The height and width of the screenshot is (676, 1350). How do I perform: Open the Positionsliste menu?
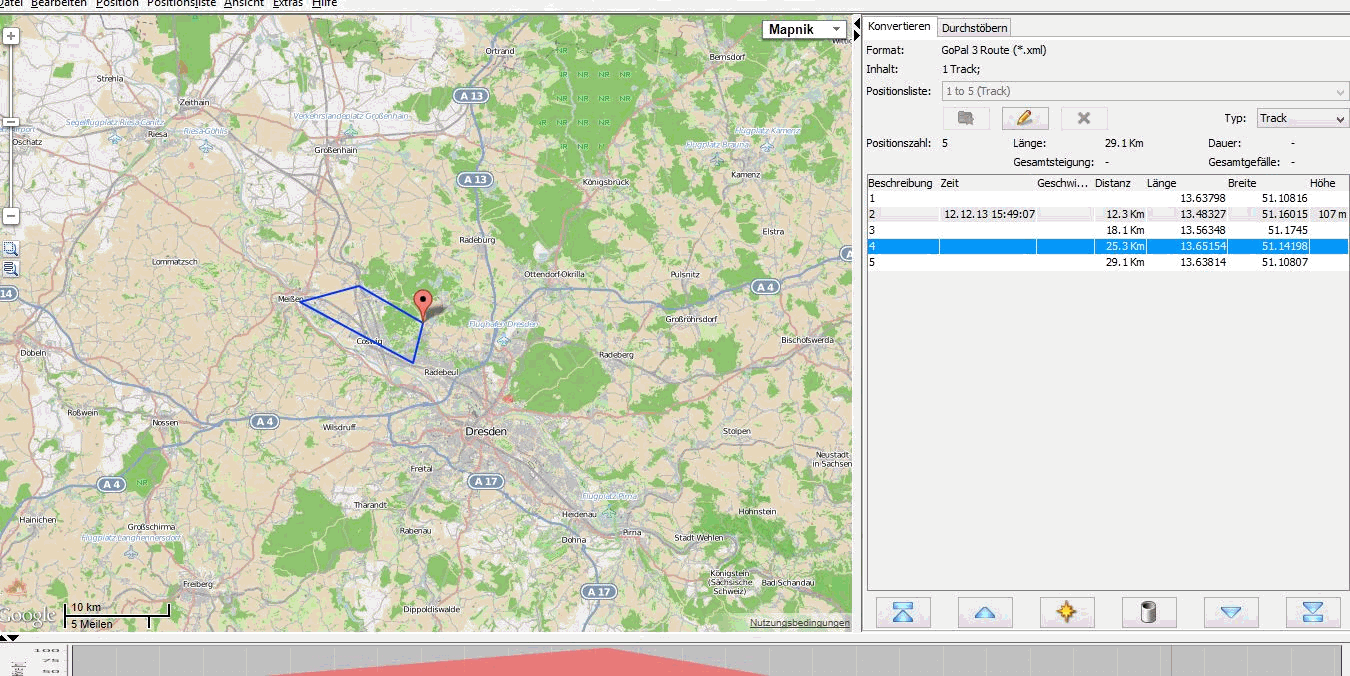click(x=181, y=4)
